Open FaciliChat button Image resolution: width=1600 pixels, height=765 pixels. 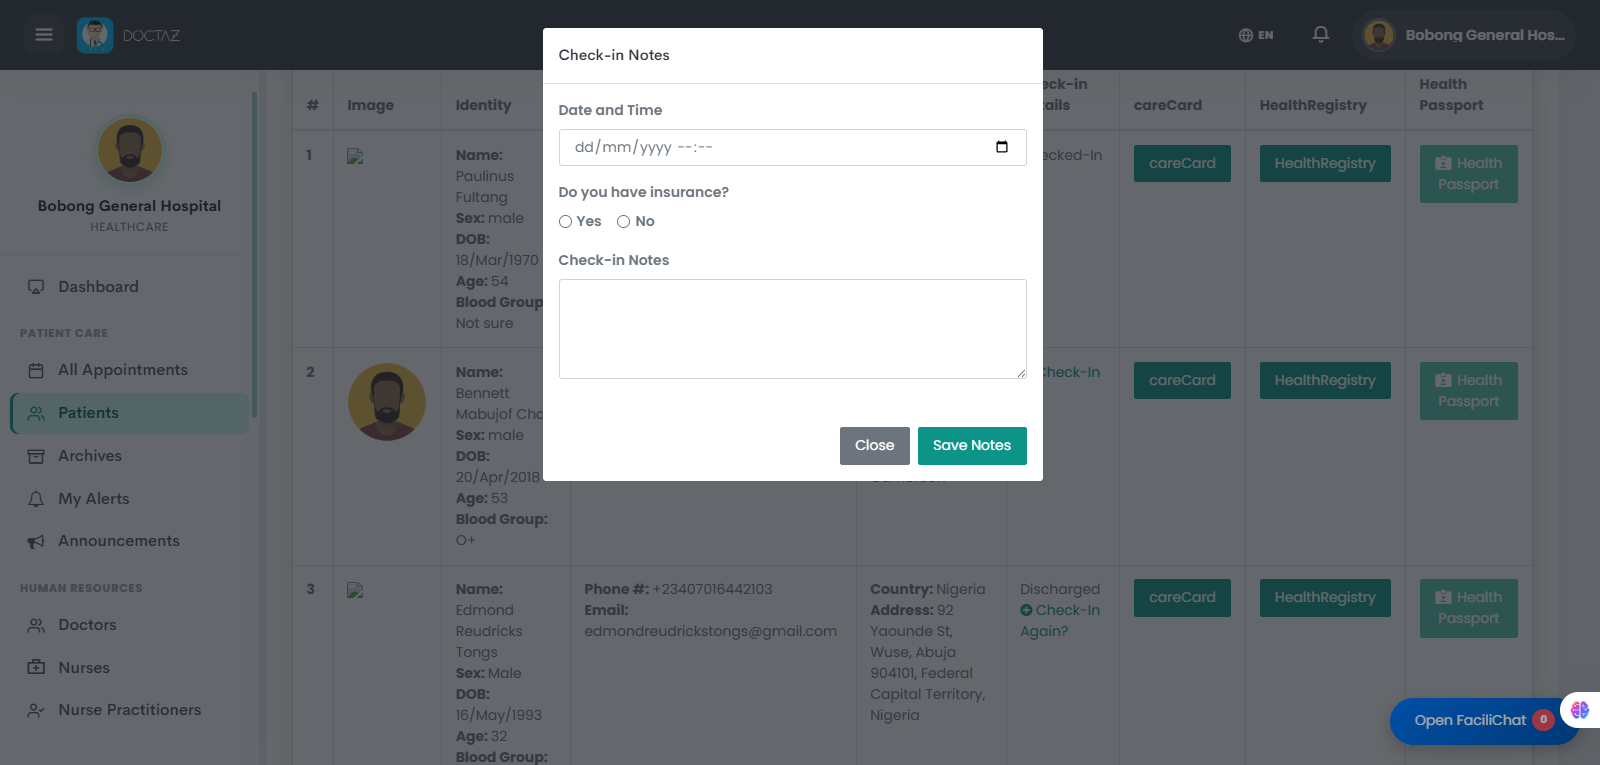(x=1484, y=721)
